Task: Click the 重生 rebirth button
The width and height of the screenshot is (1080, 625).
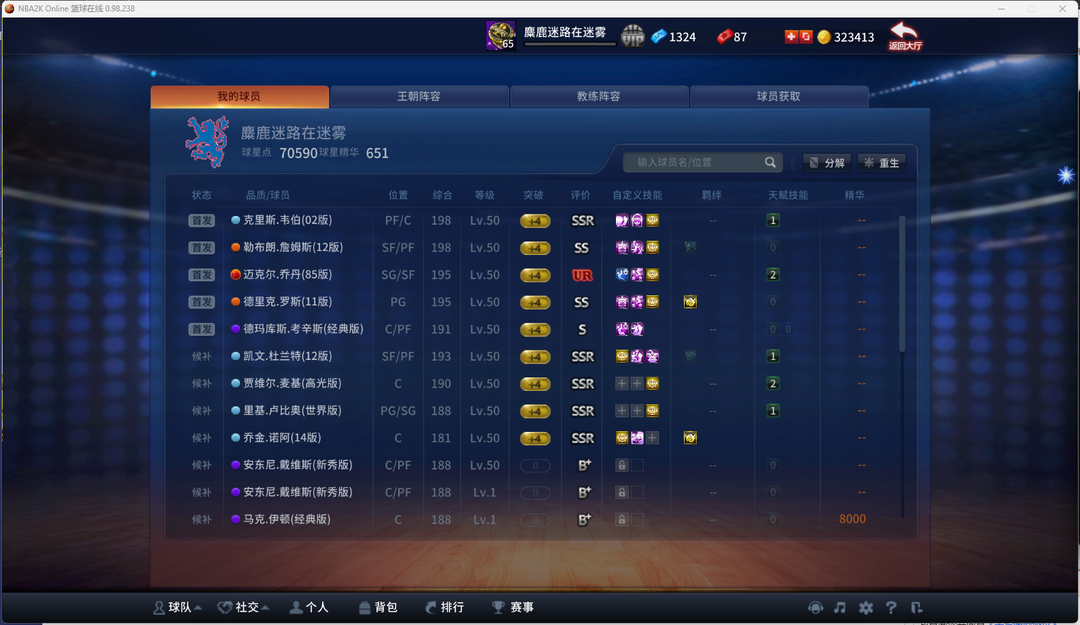Action: coord(882,163)
